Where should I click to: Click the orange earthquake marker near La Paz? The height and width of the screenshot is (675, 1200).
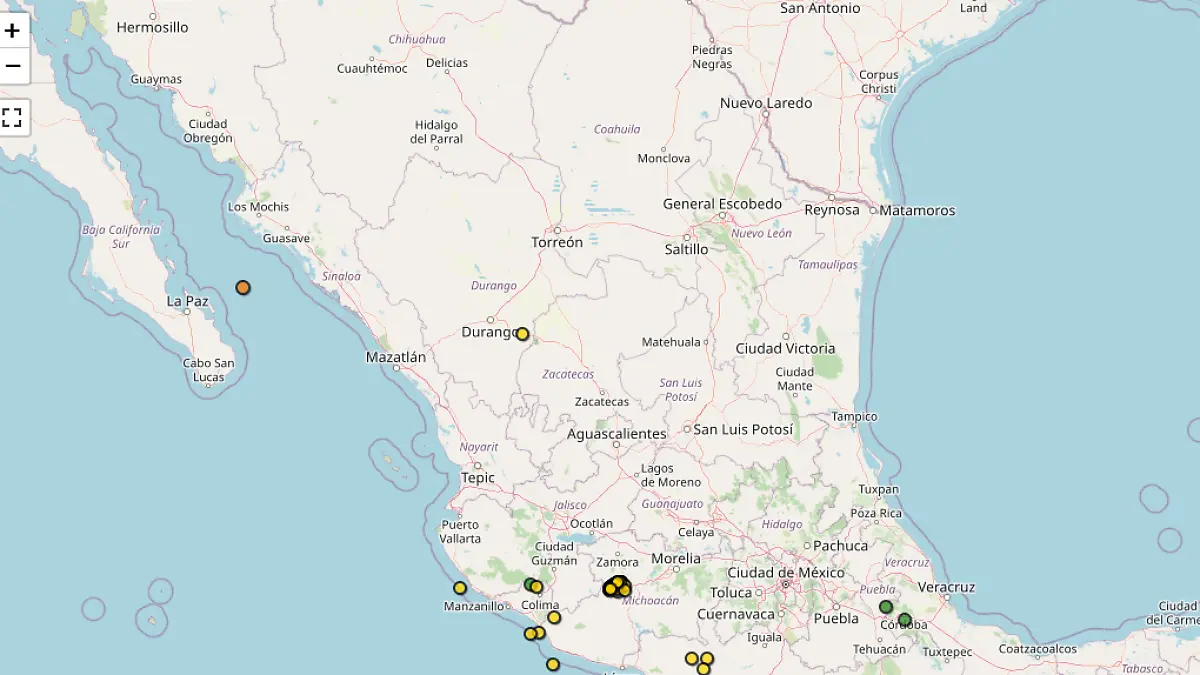[x=243, y=288]
